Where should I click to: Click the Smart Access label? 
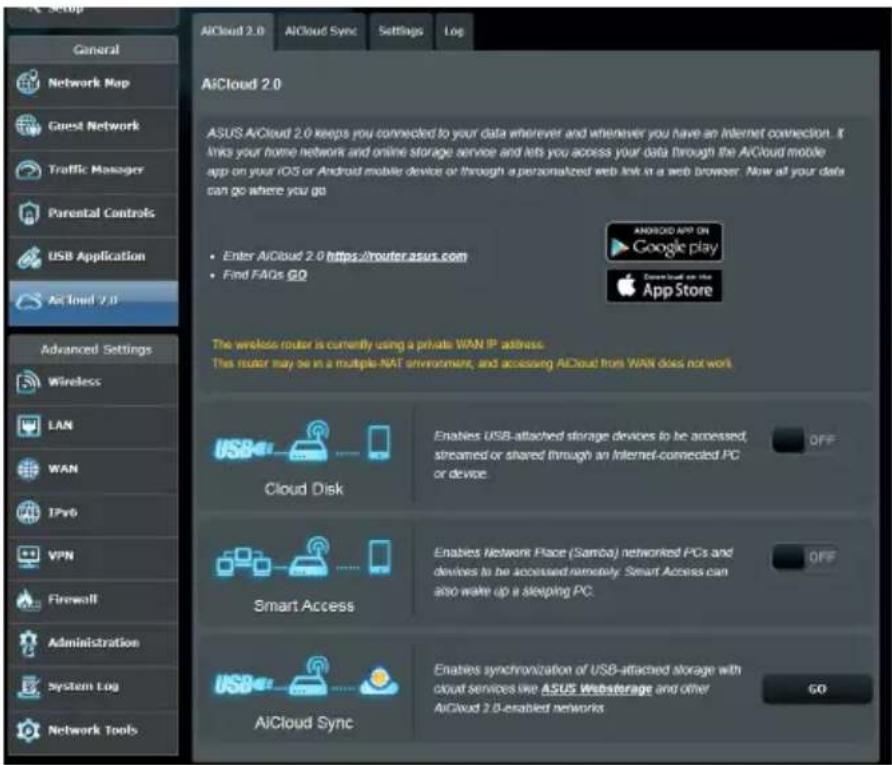click(304, 606)
